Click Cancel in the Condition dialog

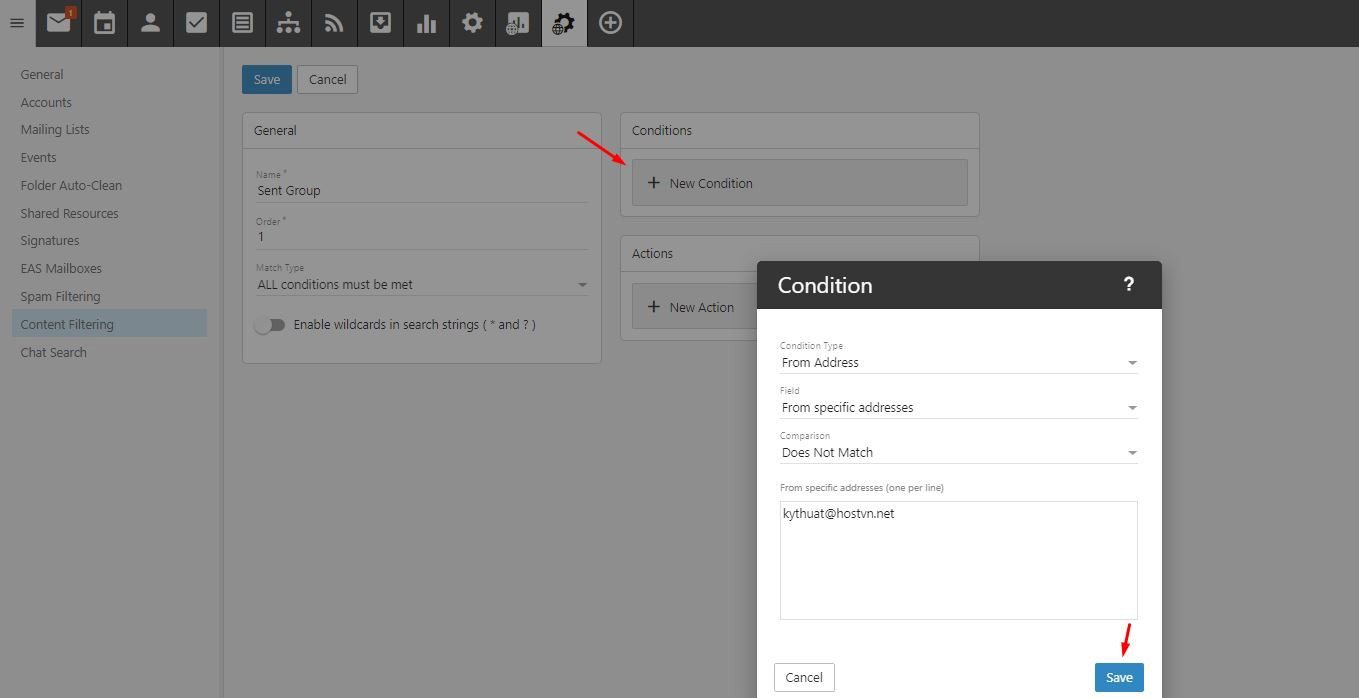click(x=804, y=677)
